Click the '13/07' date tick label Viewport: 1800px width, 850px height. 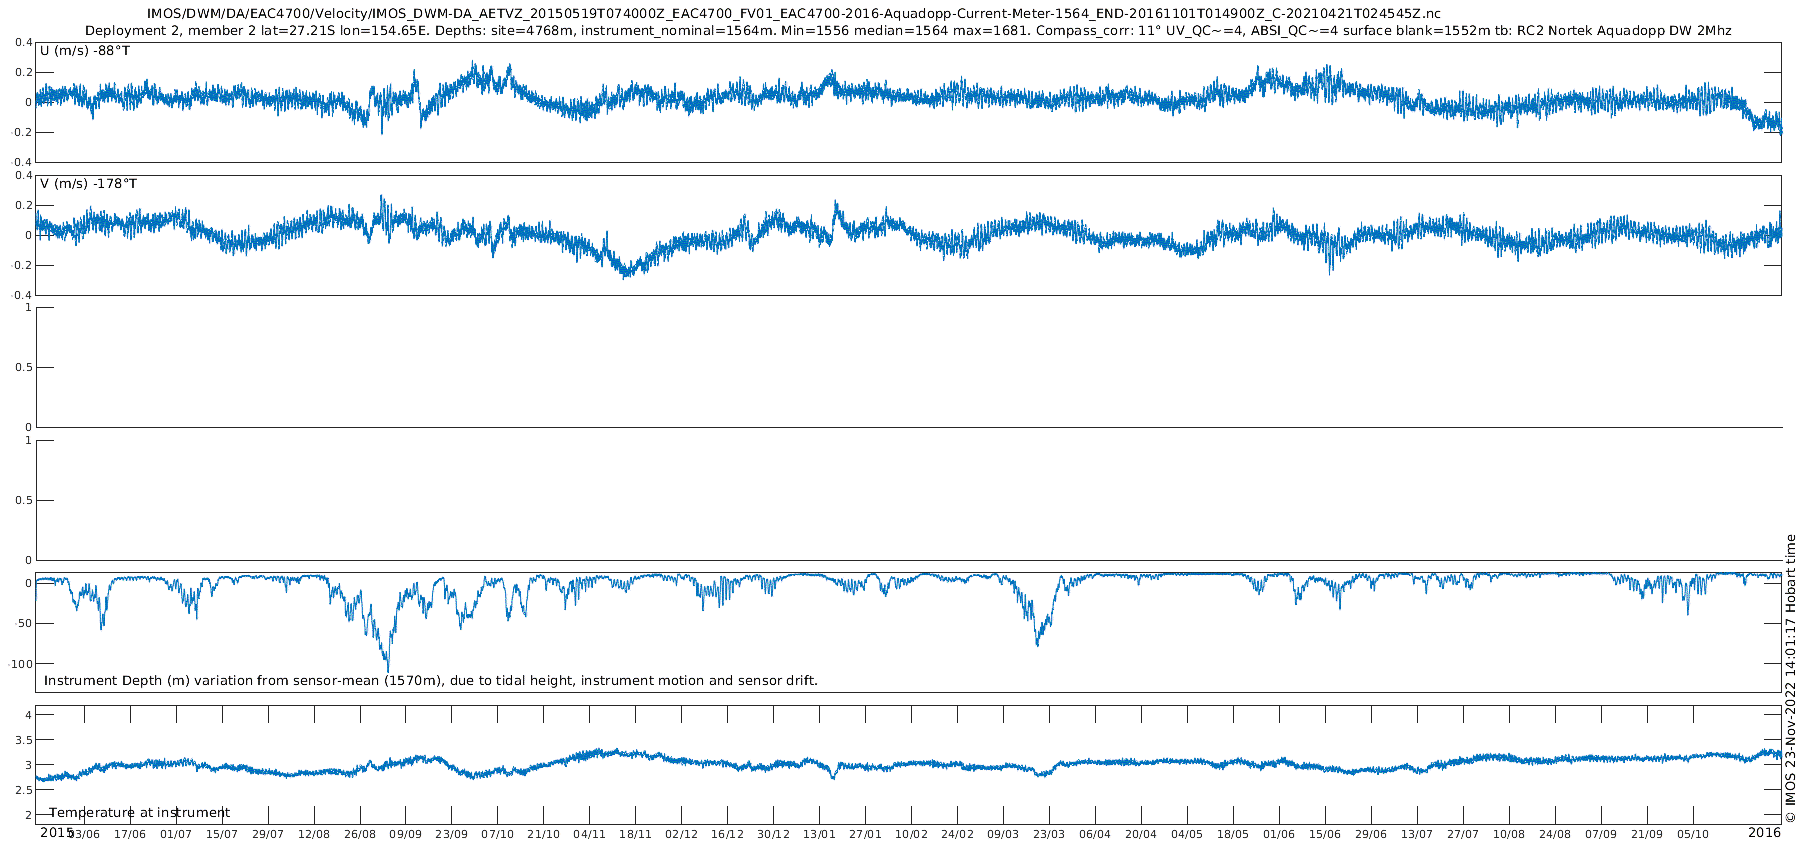[x=1418, y=834]
